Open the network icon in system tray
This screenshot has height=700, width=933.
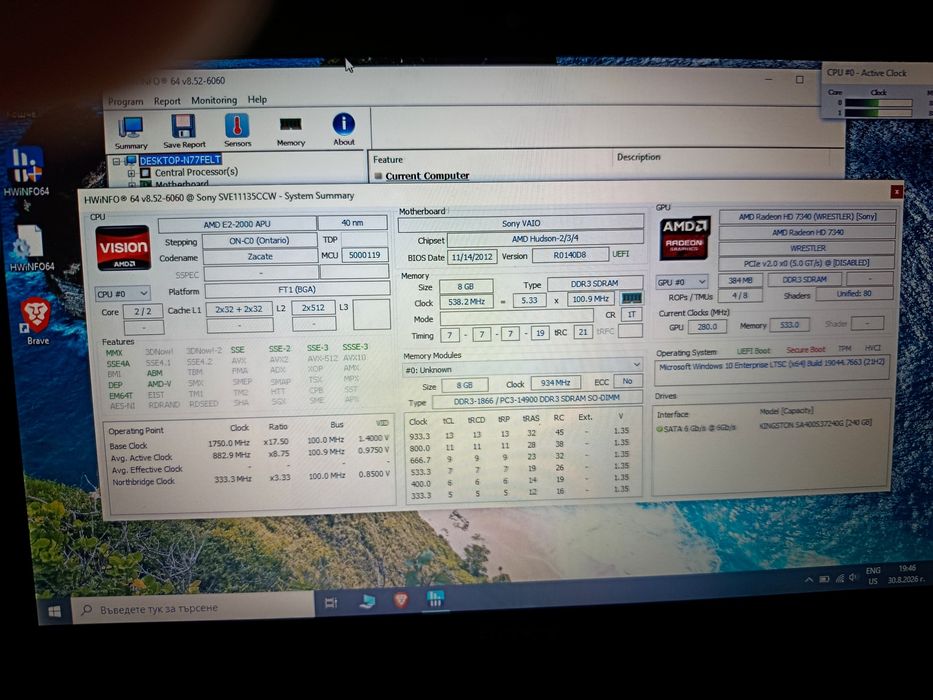pyautogui.click(x=840, y=578)
